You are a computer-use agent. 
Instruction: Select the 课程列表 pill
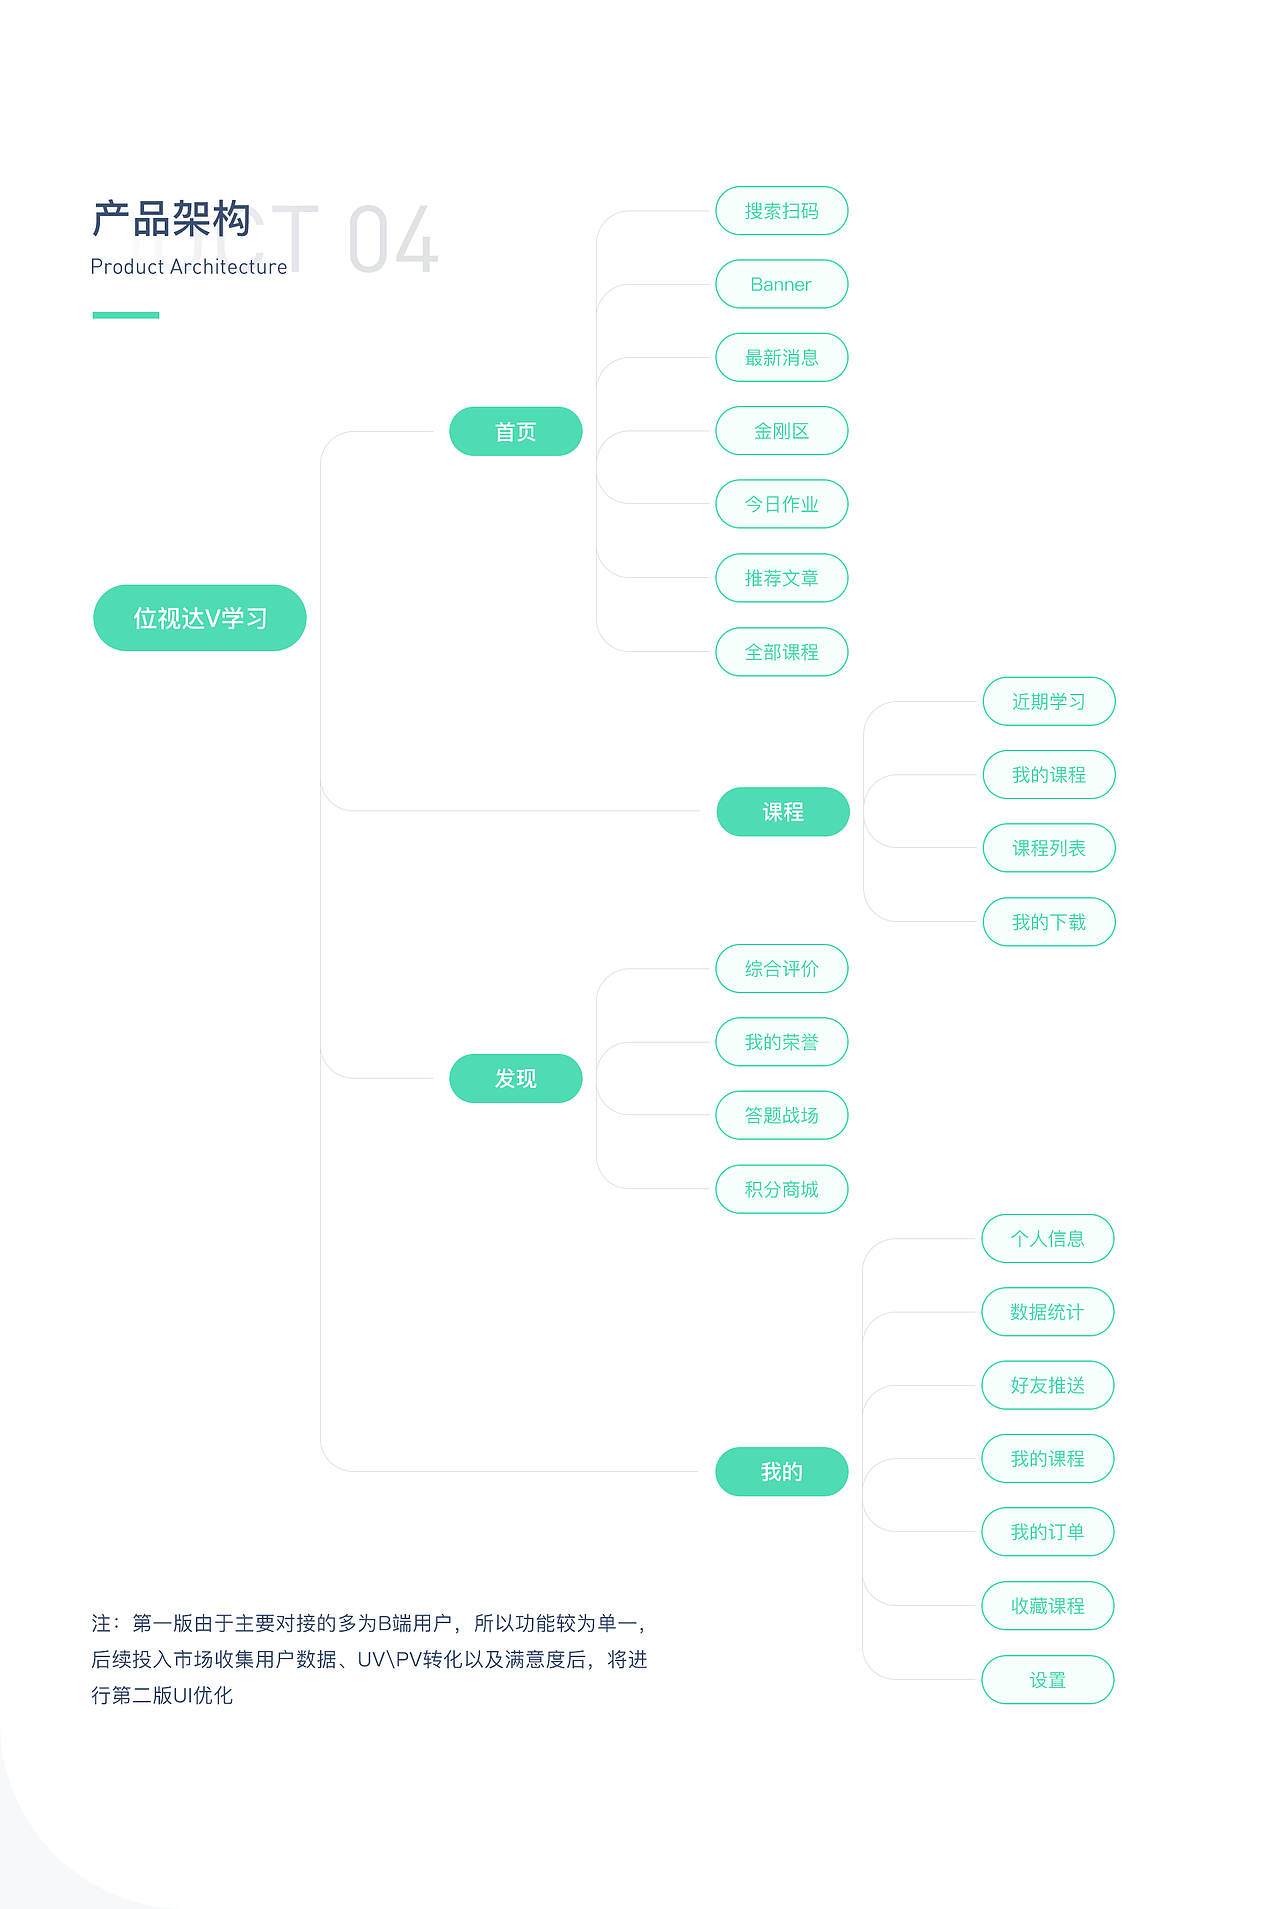coord(1048,848)
